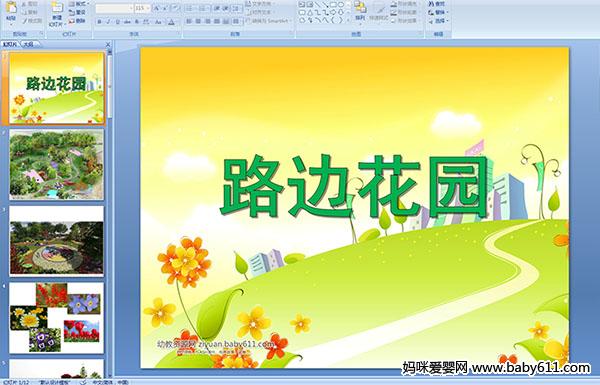Click the Select button in the editing group
This screenshot has width=600, height=385.
438,21
